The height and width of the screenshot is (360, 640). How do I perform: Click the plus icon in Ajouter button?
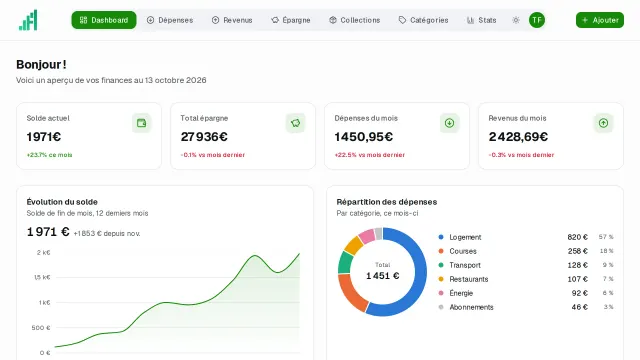coord(585,20)
